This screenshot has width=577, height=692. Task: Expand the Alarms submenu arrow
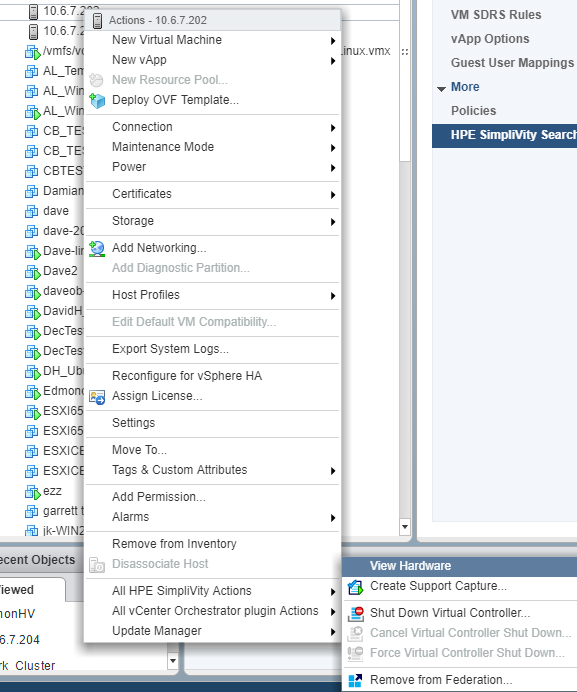tap(333, 518)
